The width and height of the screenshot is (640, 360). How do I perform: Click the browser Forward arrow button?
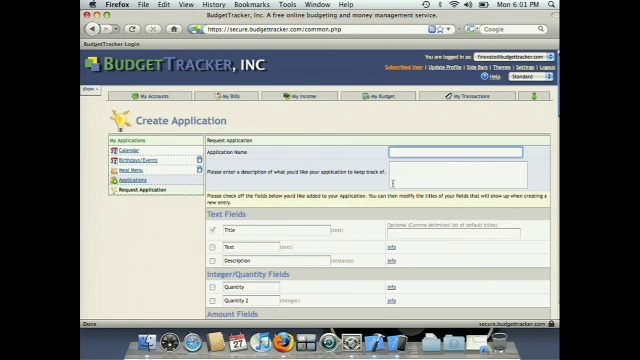[106, 29]
